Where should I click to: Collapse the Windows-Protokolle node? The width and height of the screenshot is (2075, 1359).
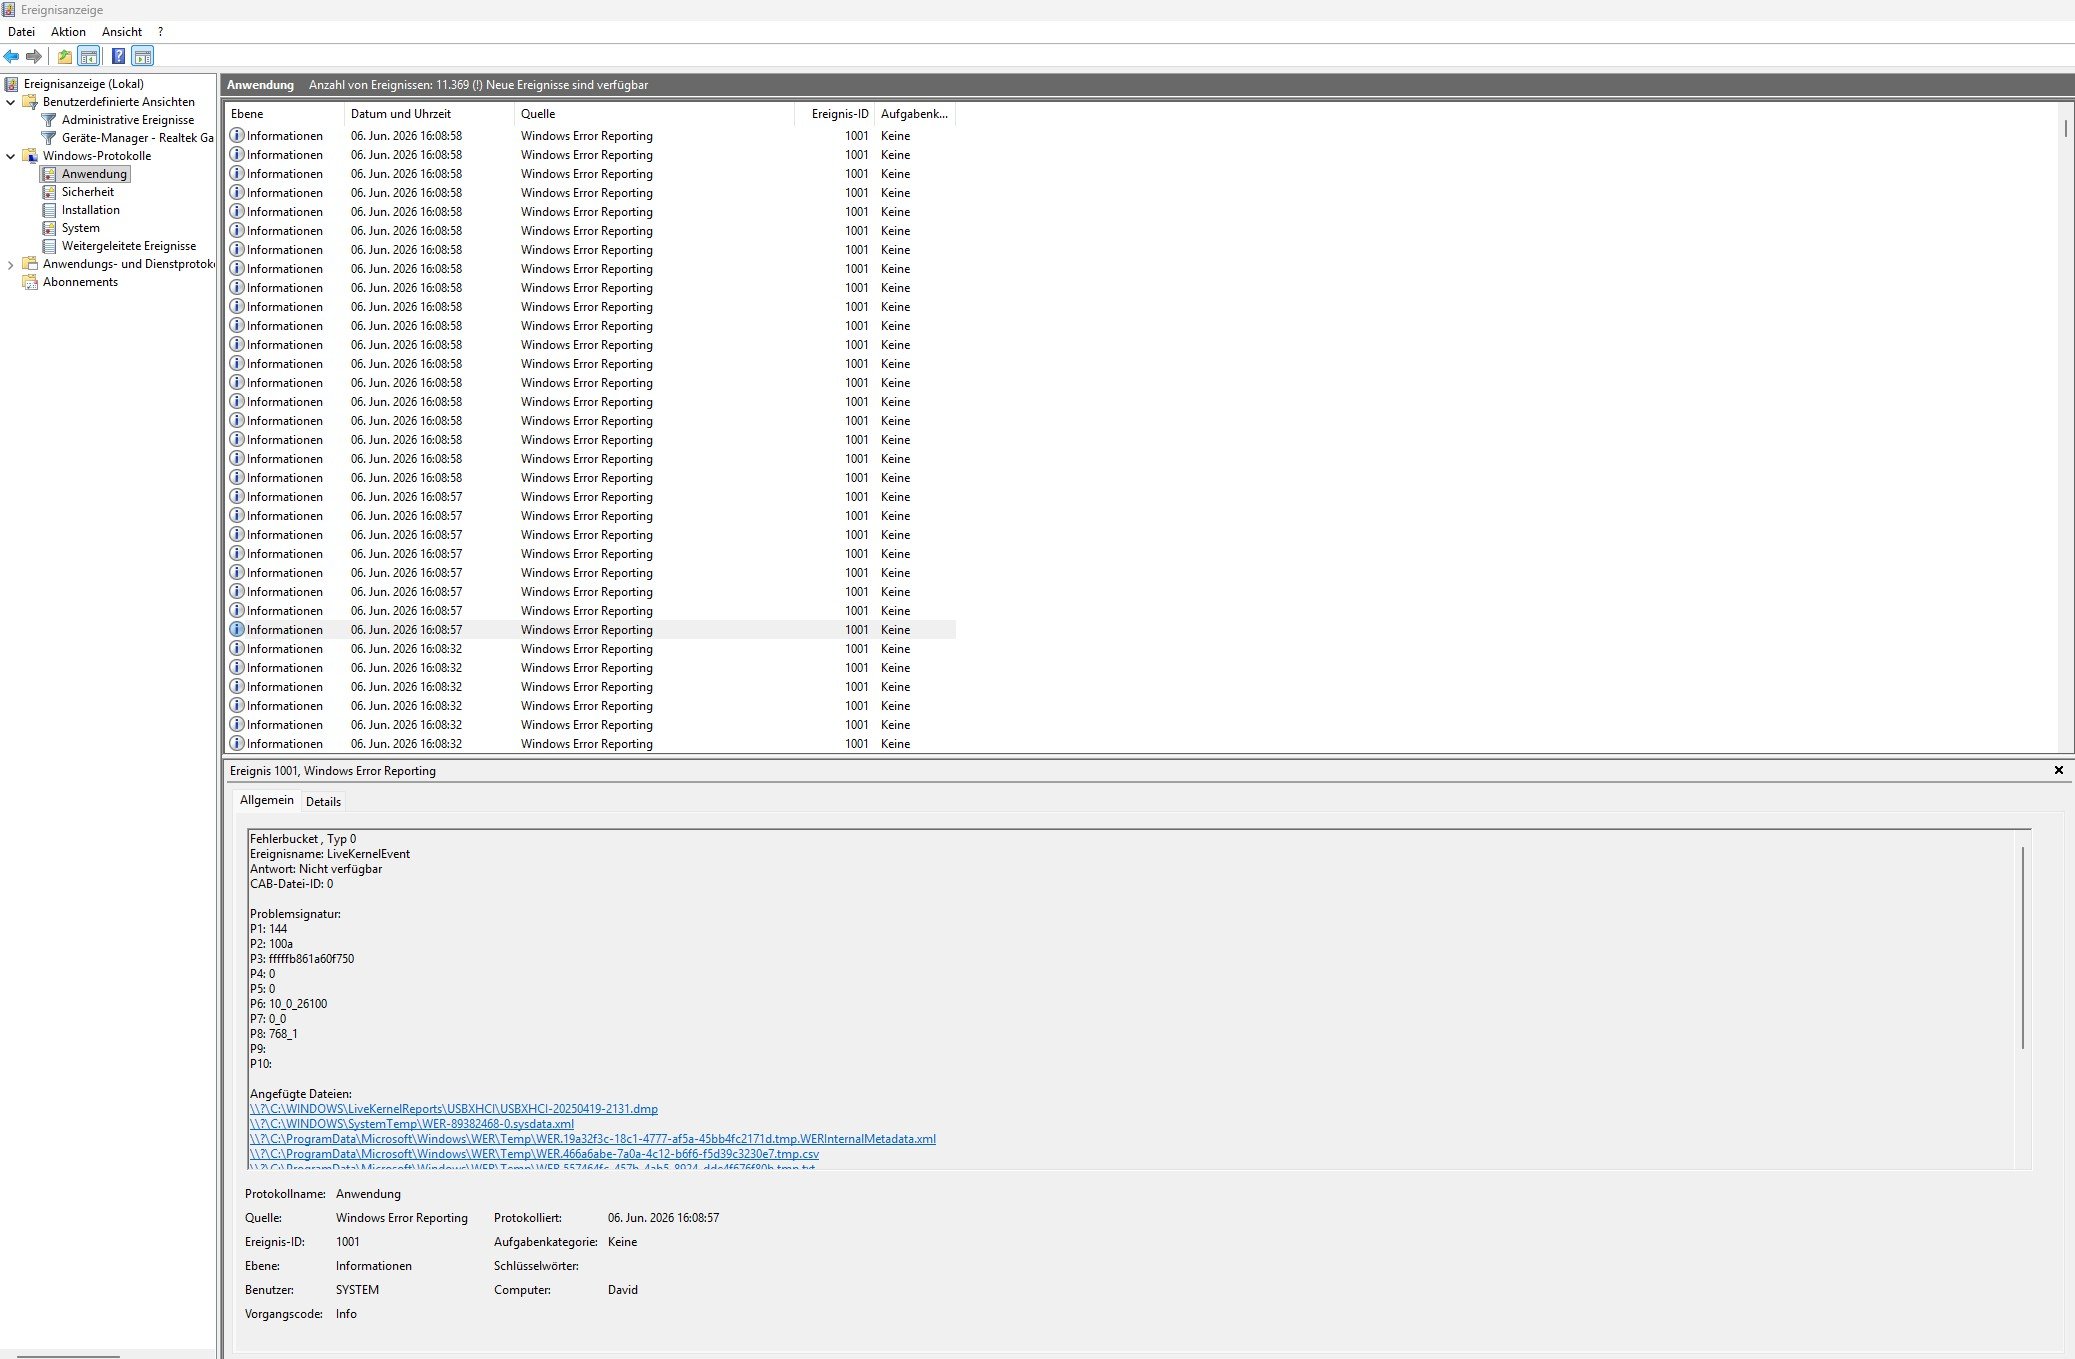11,156
